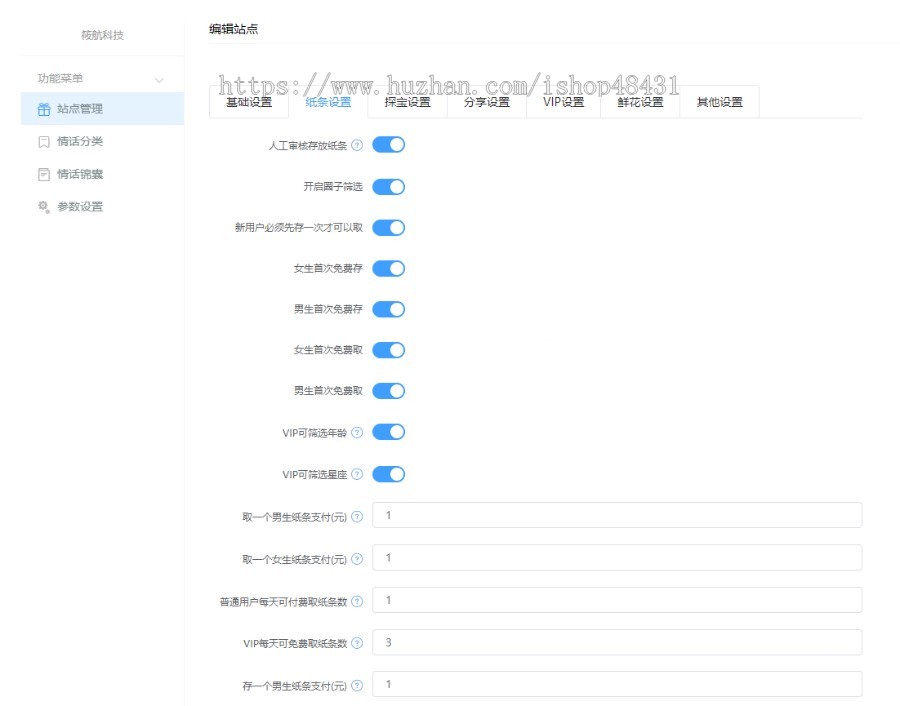The width and height of the screenshot is (900, 706).
Task: Disable the 男生首次免费存 switch
Action: pyautogui.click(x=389, y=309)
